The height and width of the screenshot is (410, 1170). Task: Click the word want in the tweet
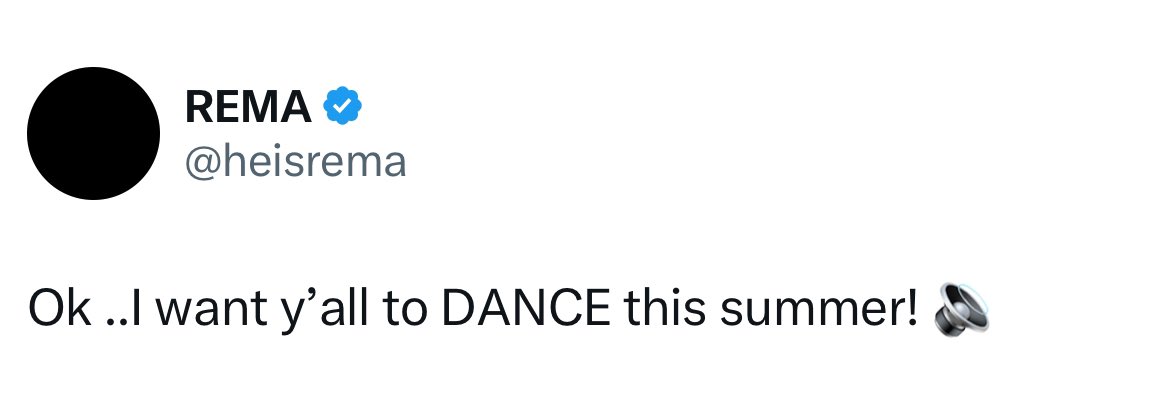[211, 310]
